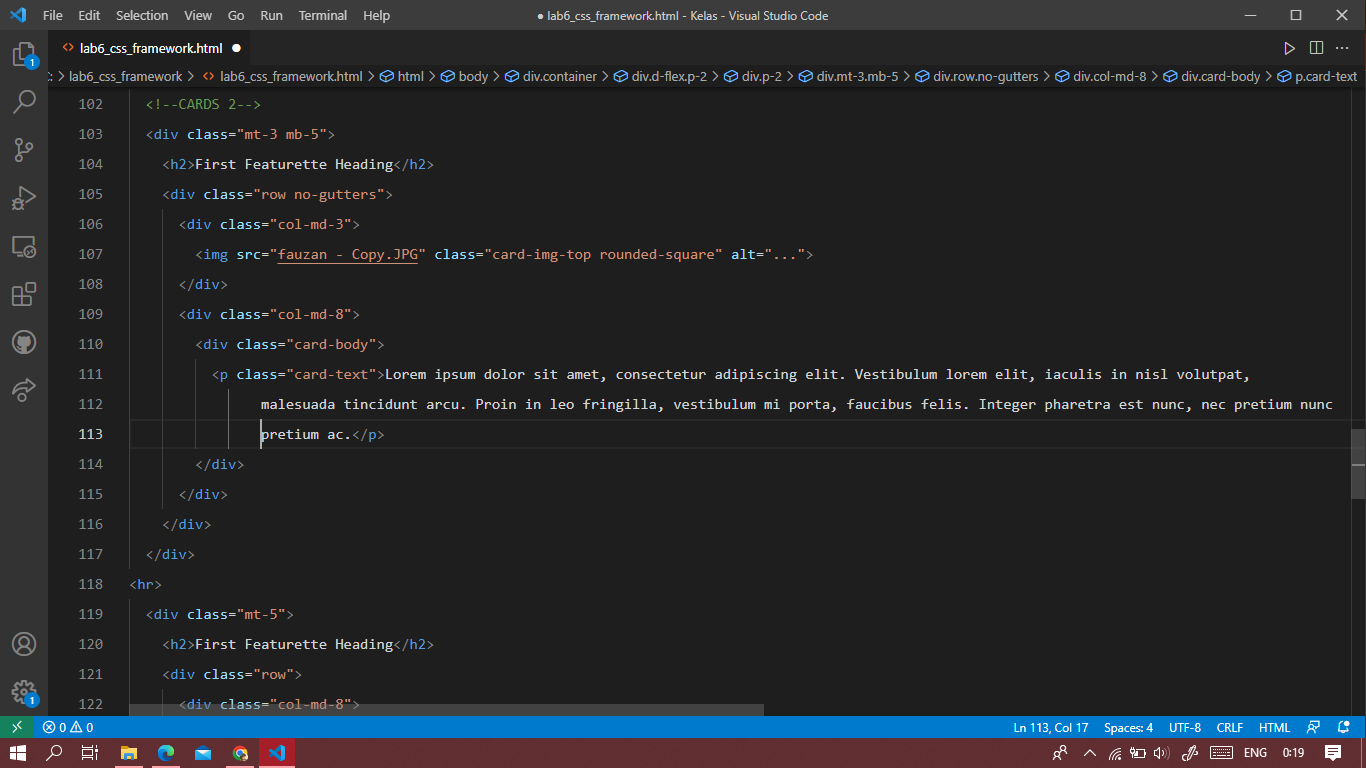Open the Search view
The height and width of the screenshot is (768, 1366).
tap(25, 101)
